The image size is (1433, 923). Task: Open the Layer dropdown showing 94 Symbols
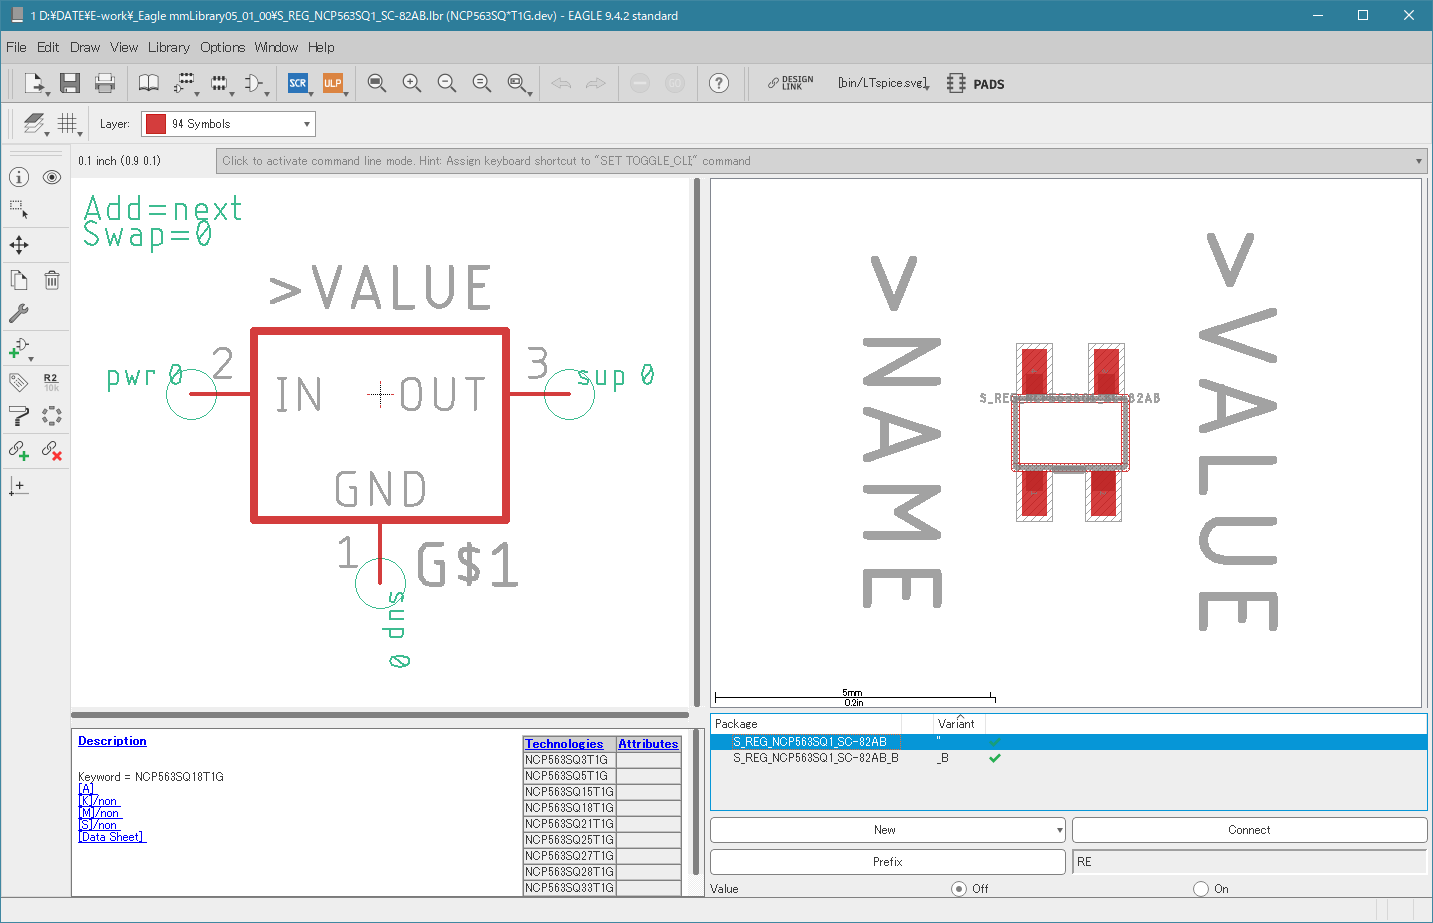228,124
